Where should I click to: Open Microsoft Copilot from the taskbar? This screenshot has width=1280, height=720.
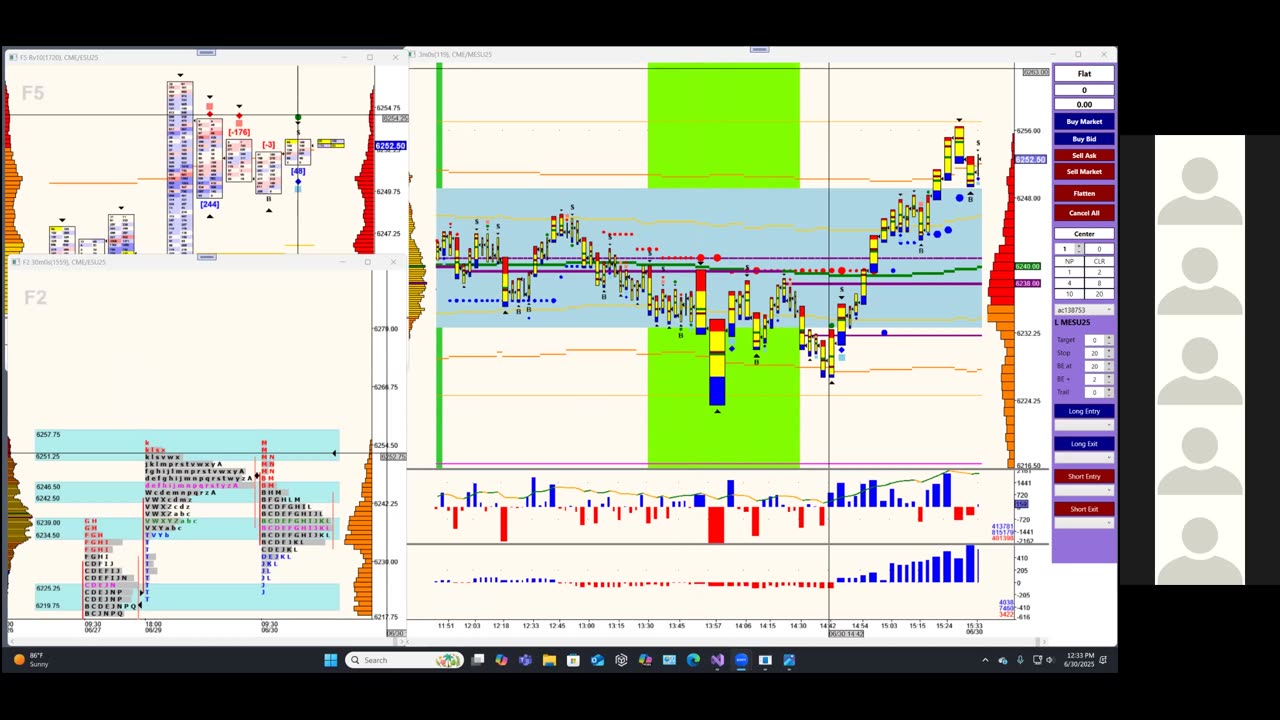click(x=501, y=660)
